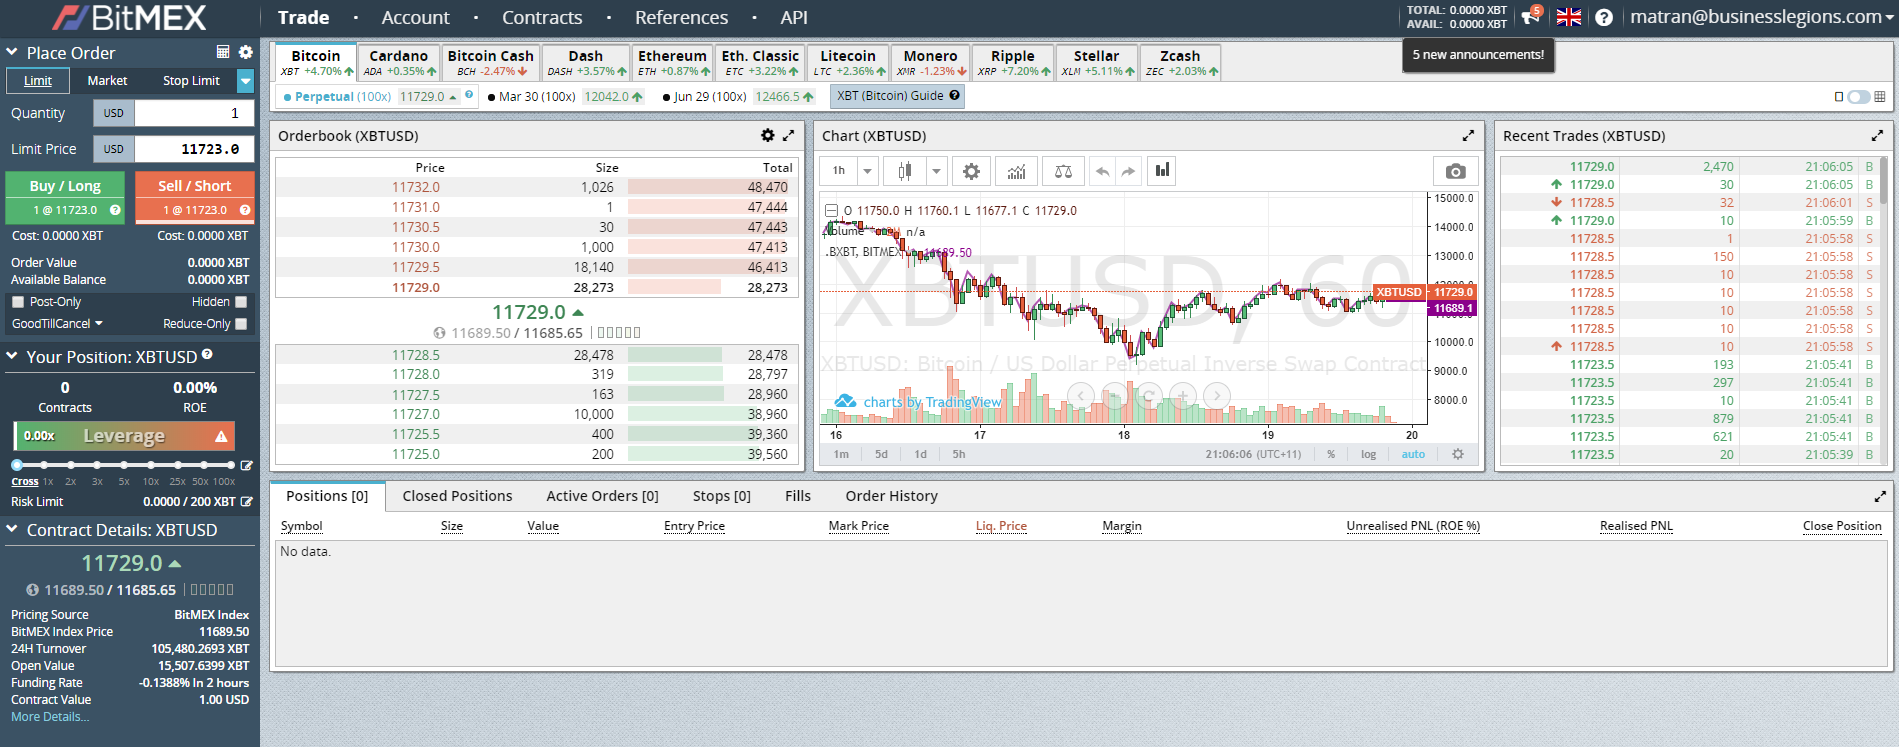Click the compare scales icon in chart
Image resolution: width=1899 pixels, height=747 pixels.
tap(1063, 171)
